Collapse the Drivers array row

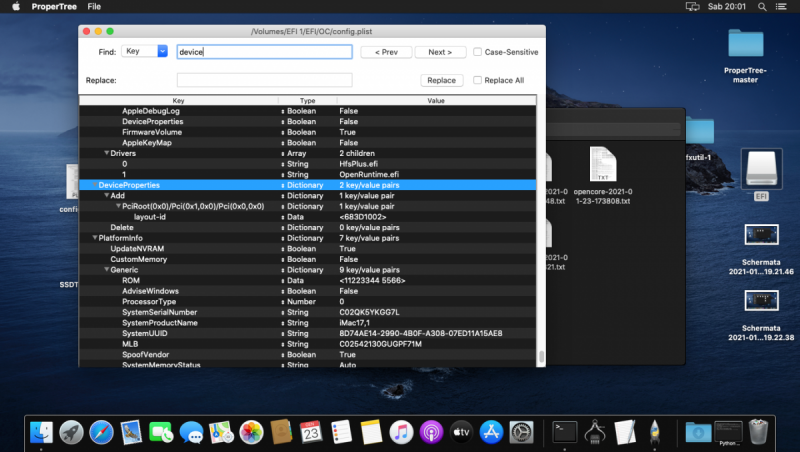[x=107, y=153]
